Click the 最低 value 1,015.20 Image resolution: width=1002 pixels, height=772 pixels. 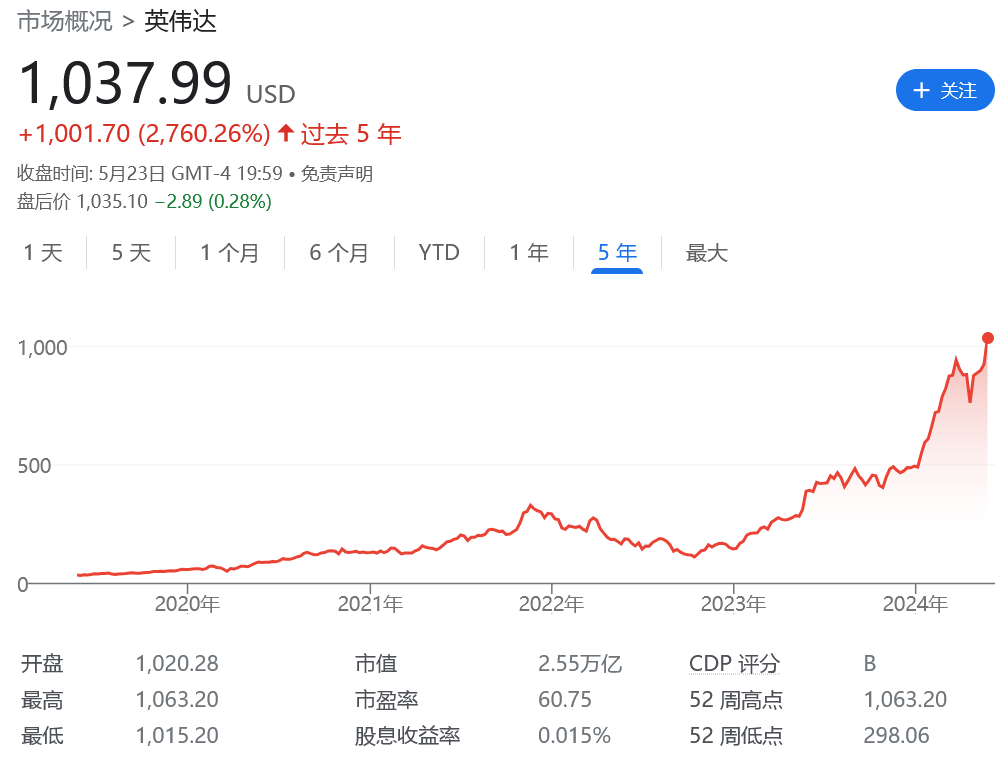(x=177, y=736)
